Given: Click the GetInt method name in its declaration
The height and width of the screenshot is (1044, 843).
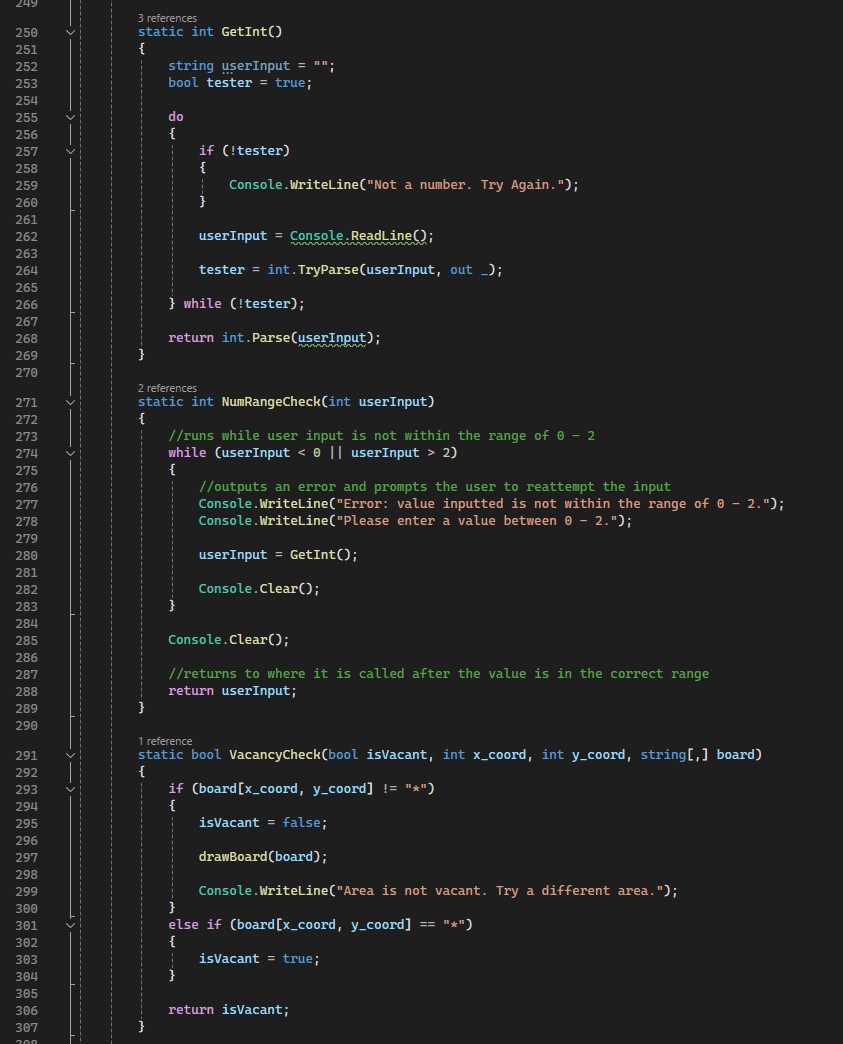Looking at the screenshot, I should pyautogui.click(x=244, y=32).
